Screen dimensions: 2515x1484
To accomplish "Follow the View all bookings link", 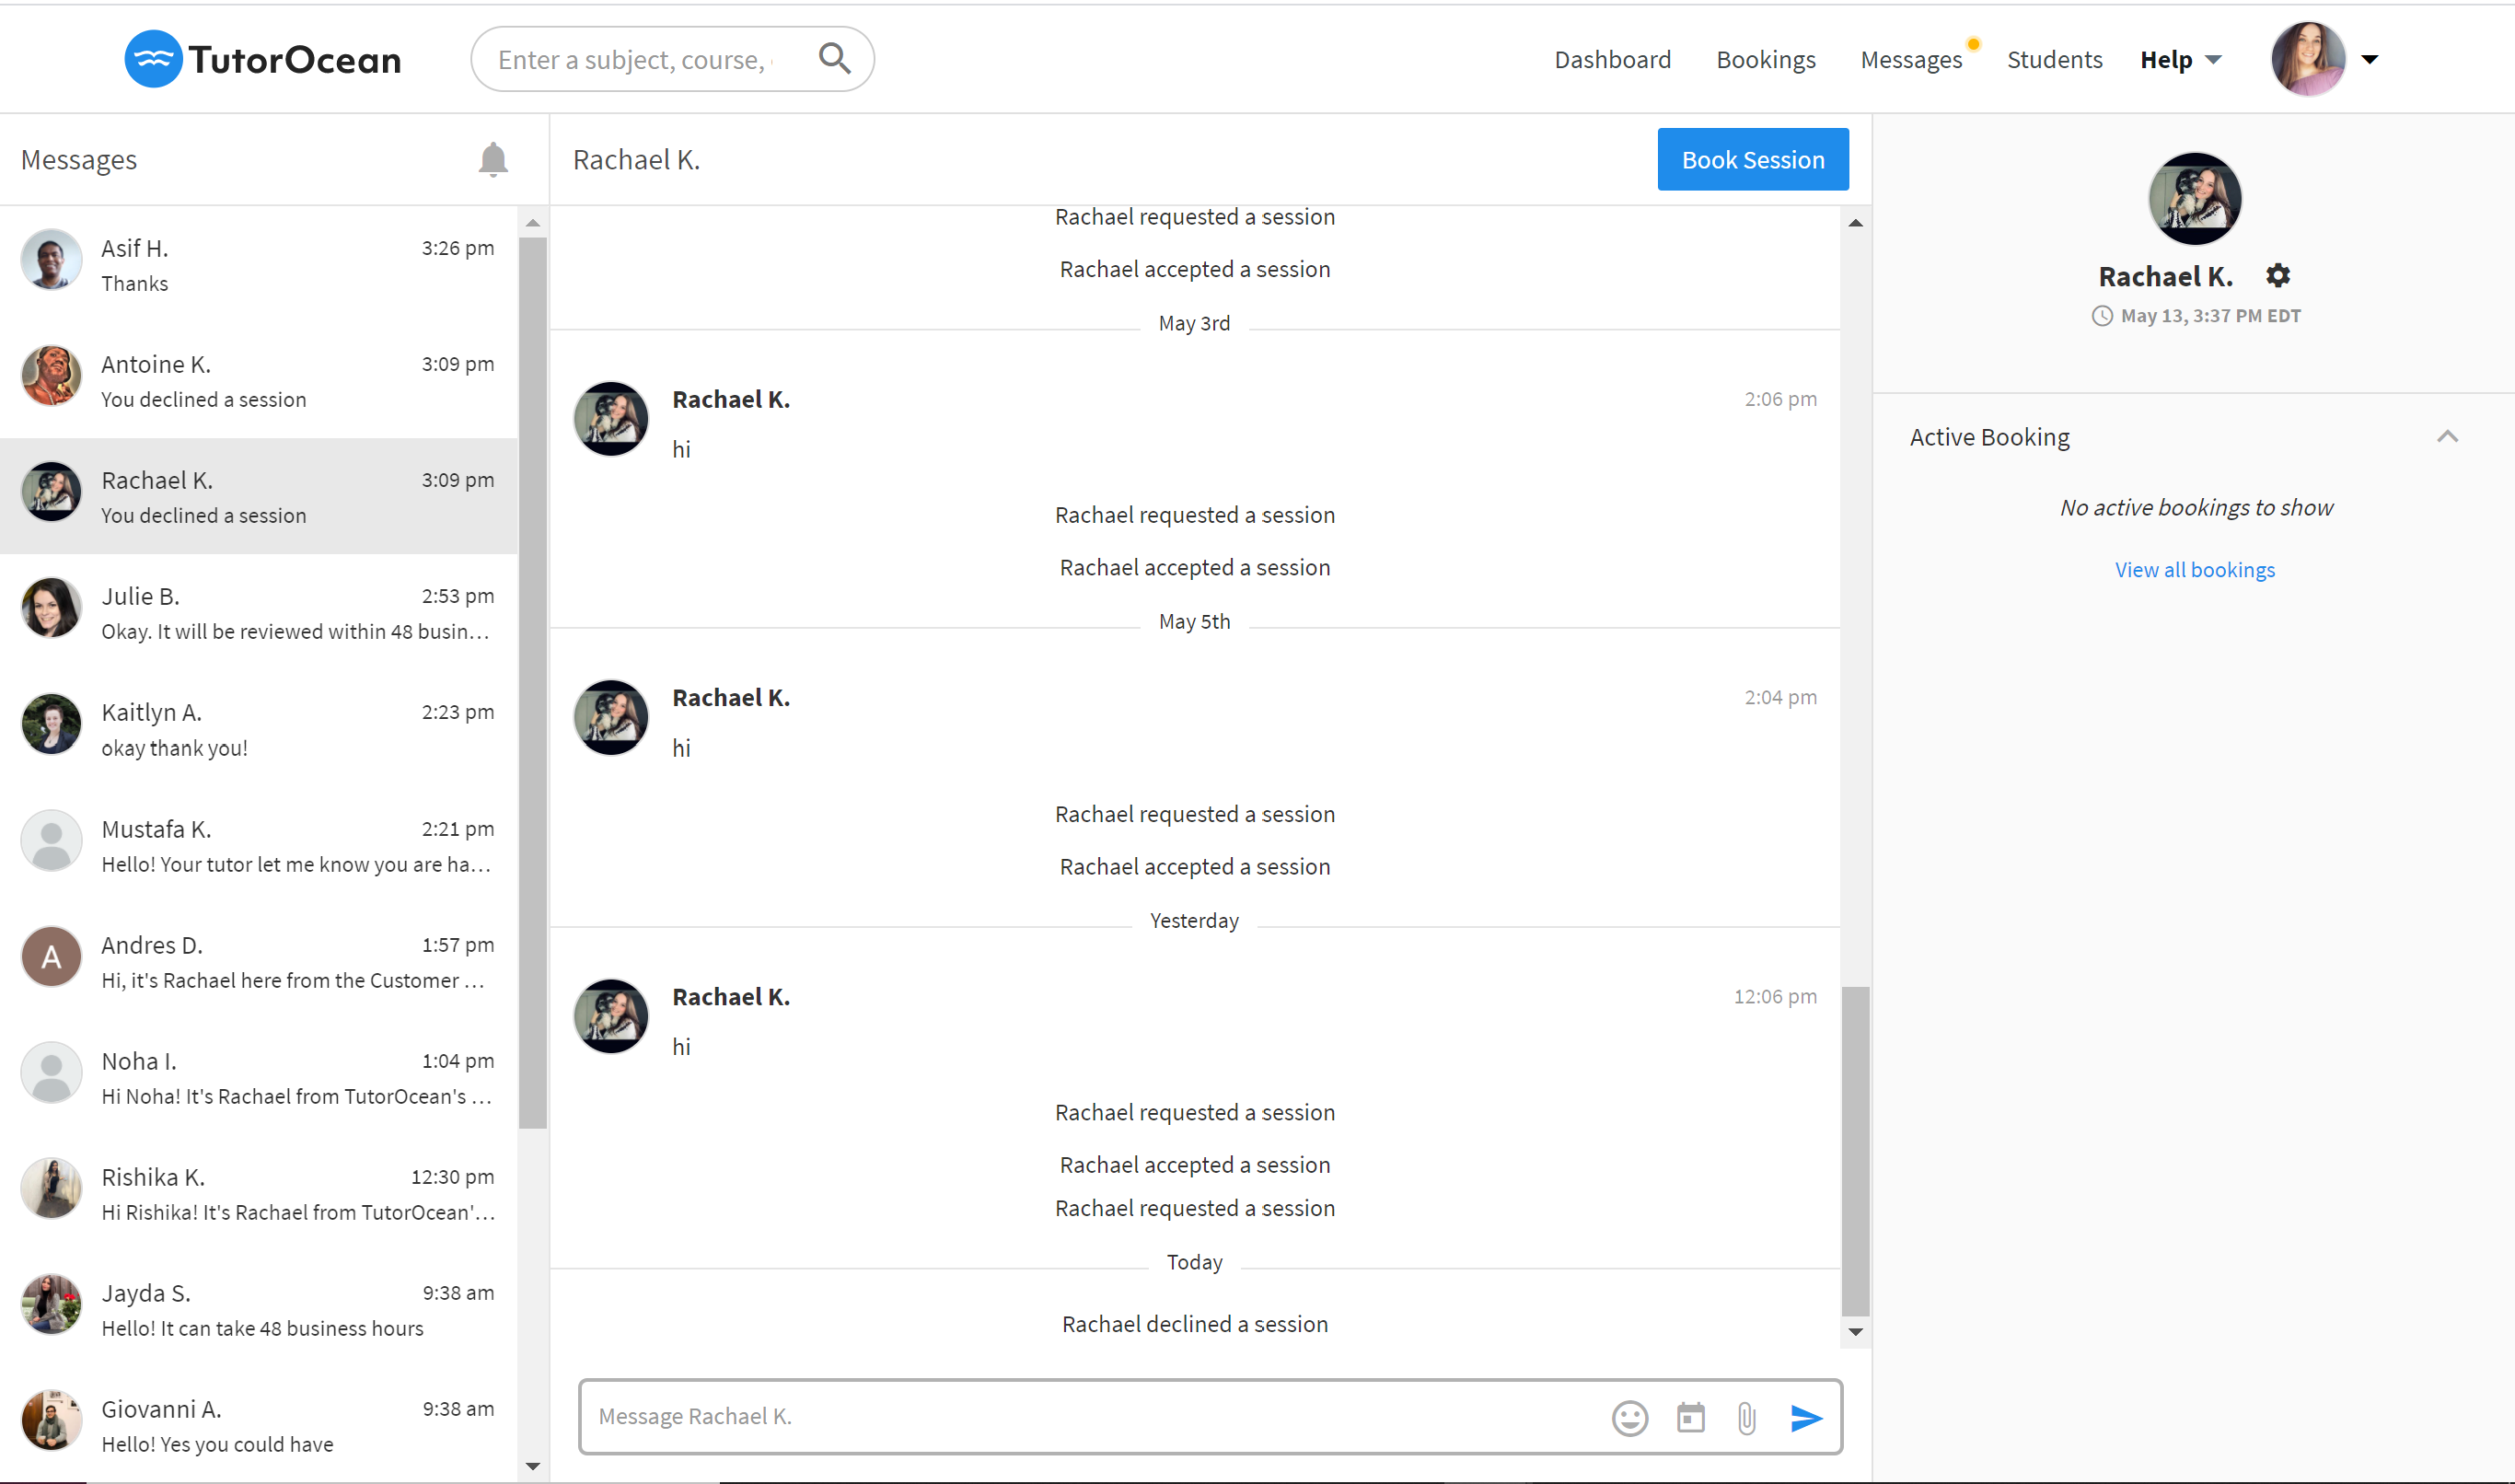I will coord(2194,570).
